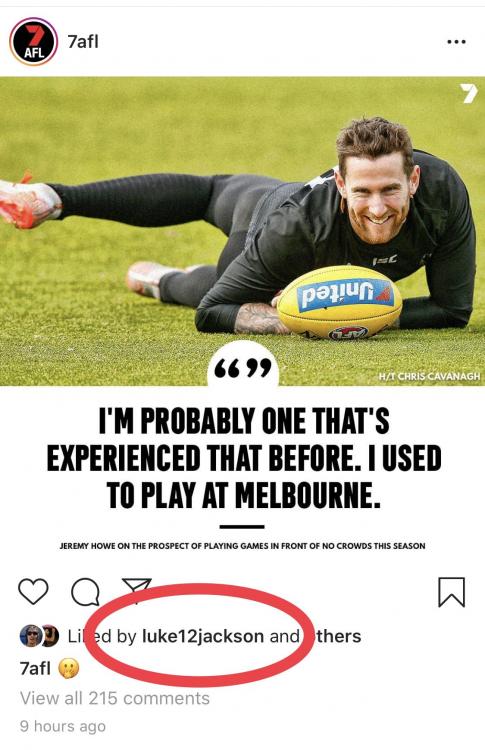Tap the liker avatar thumbnails
Image resolution: width=485 pixels, height=750 pixels.
39,636
